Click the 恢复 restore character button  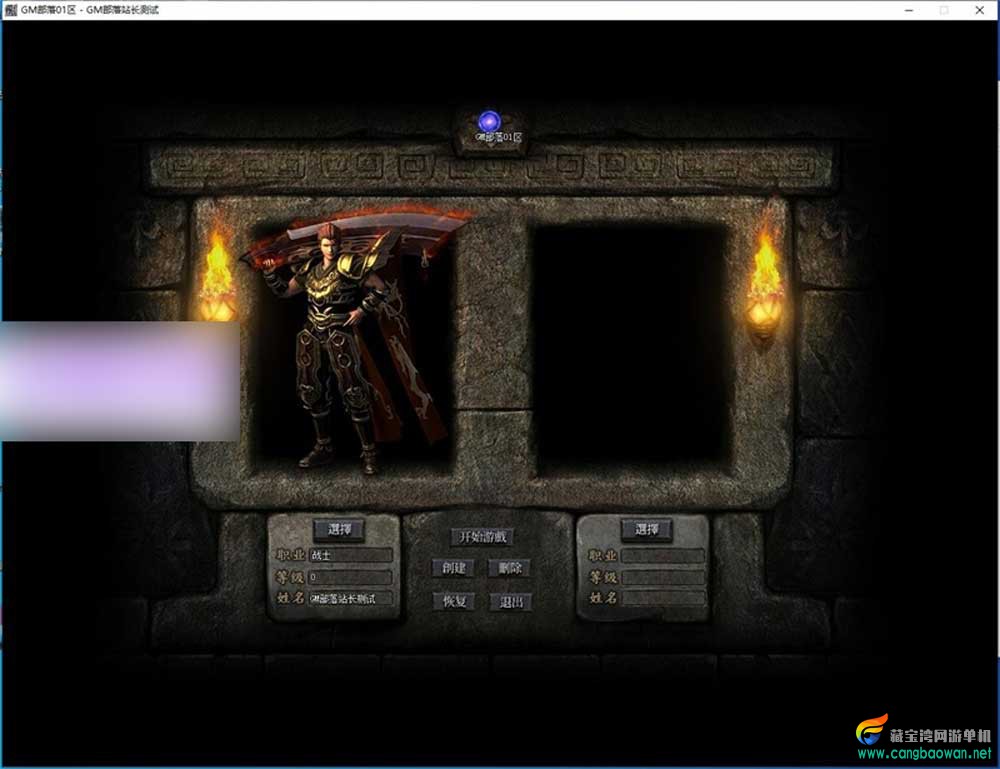454,601
